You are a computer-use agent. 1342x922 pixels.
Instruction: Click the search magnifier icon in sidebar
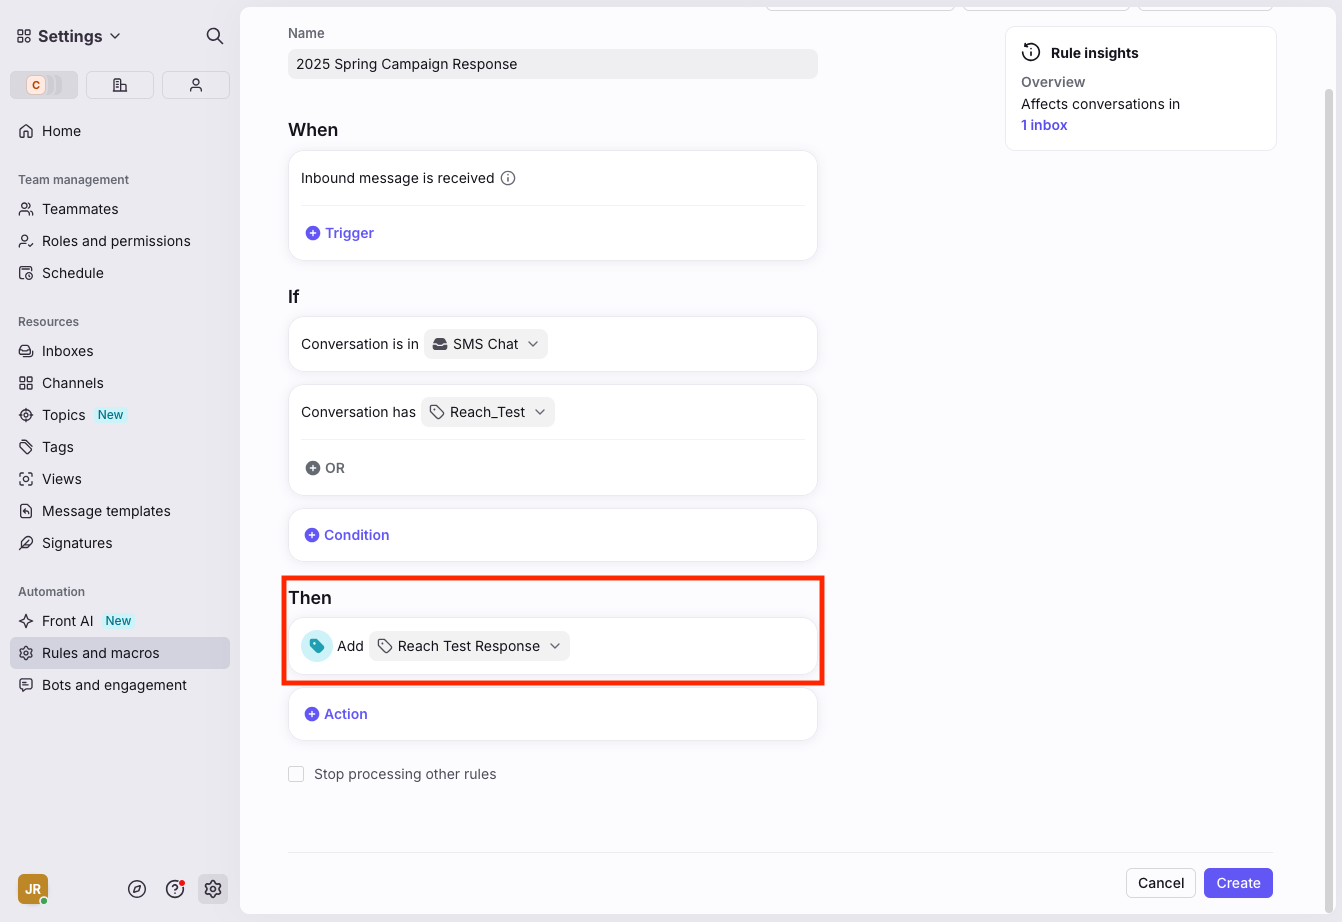click(x=214, y=36)
